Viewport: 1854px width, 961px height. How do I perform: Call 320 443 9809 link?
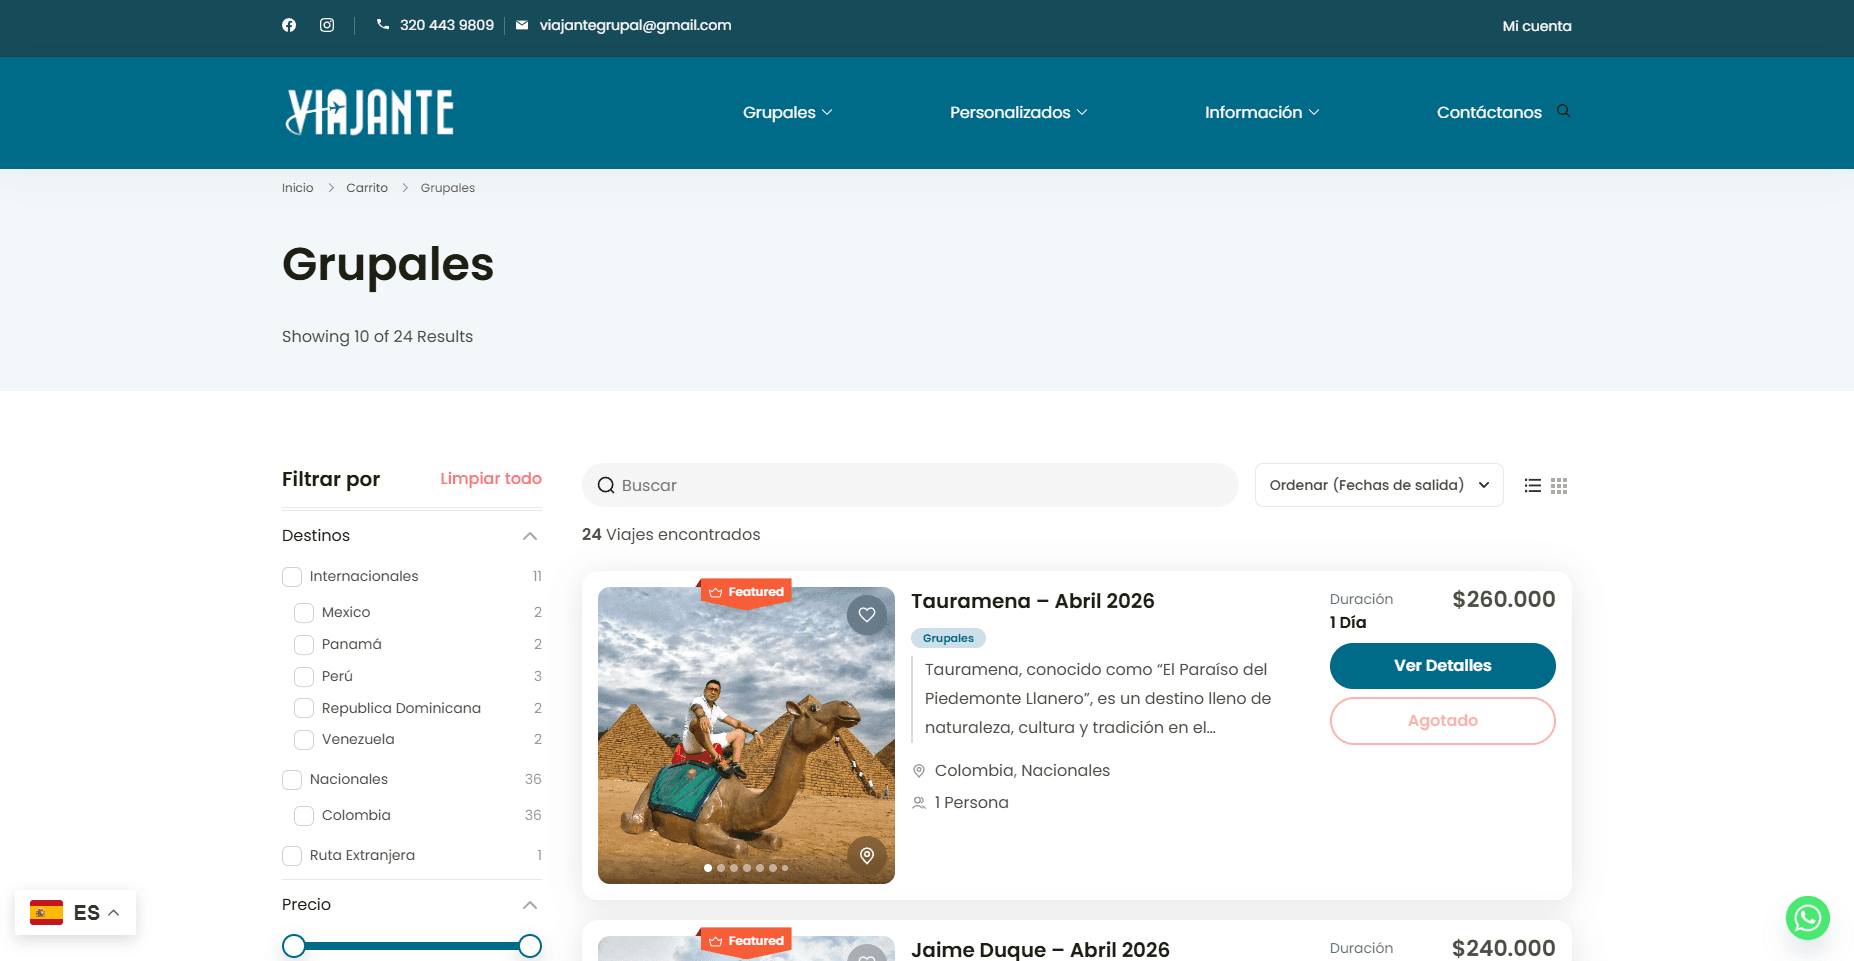[446, 25]
